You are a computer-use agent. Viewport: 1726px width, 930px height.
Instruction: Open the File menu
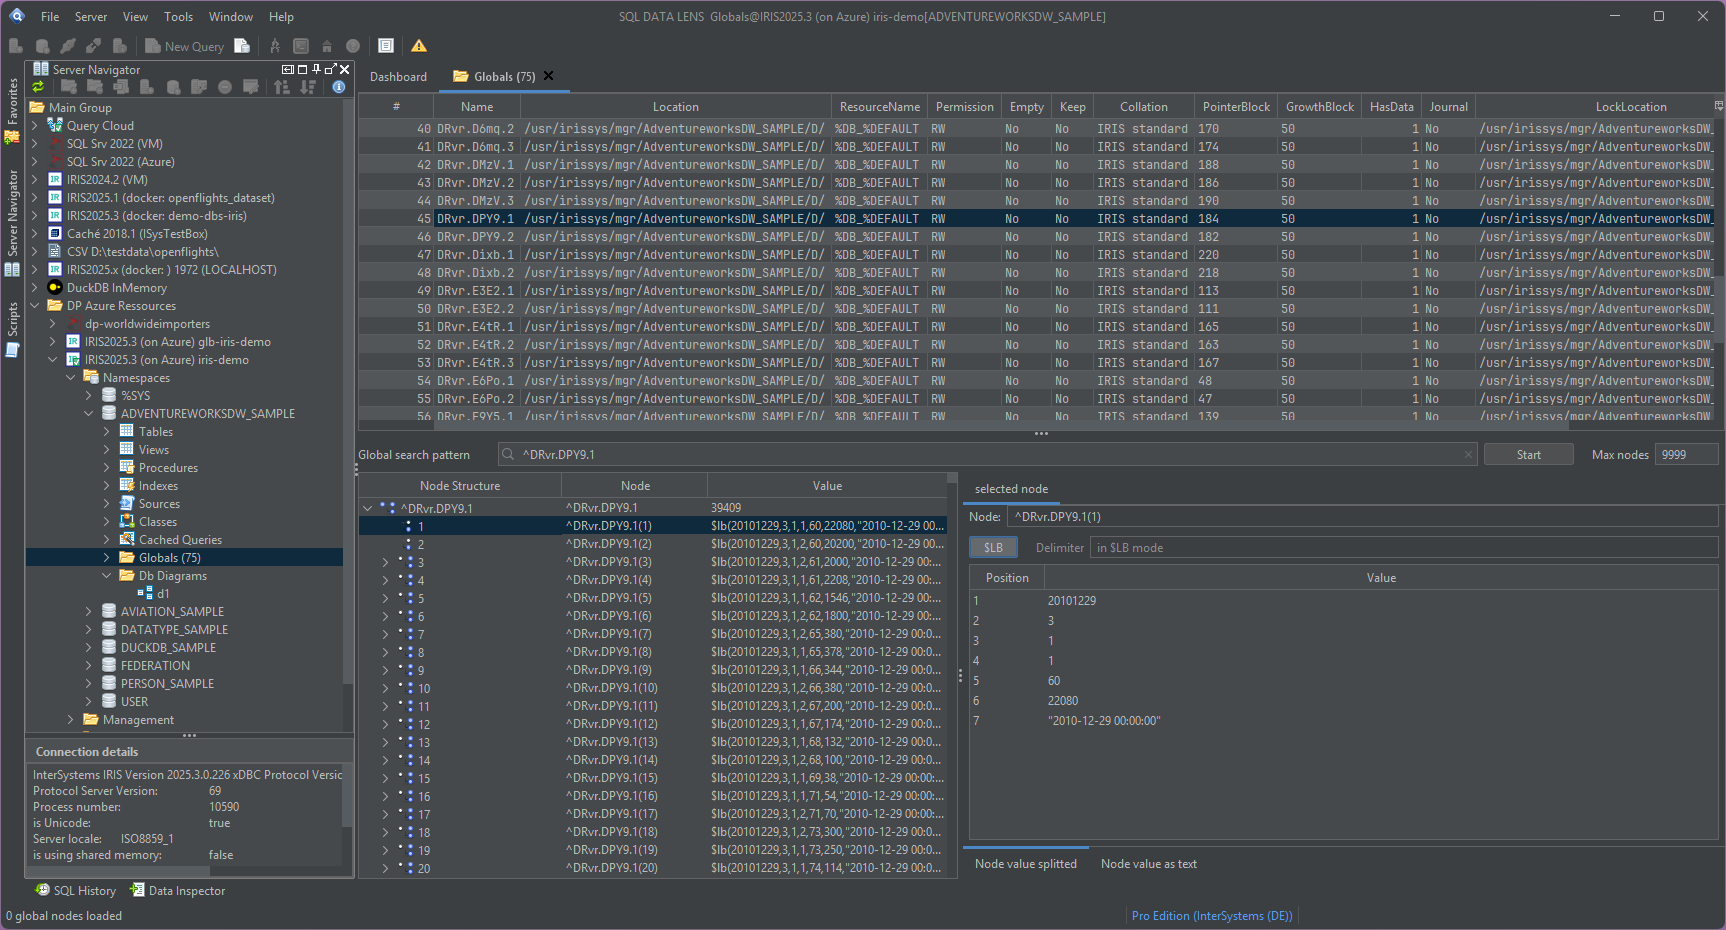[50, 17]
